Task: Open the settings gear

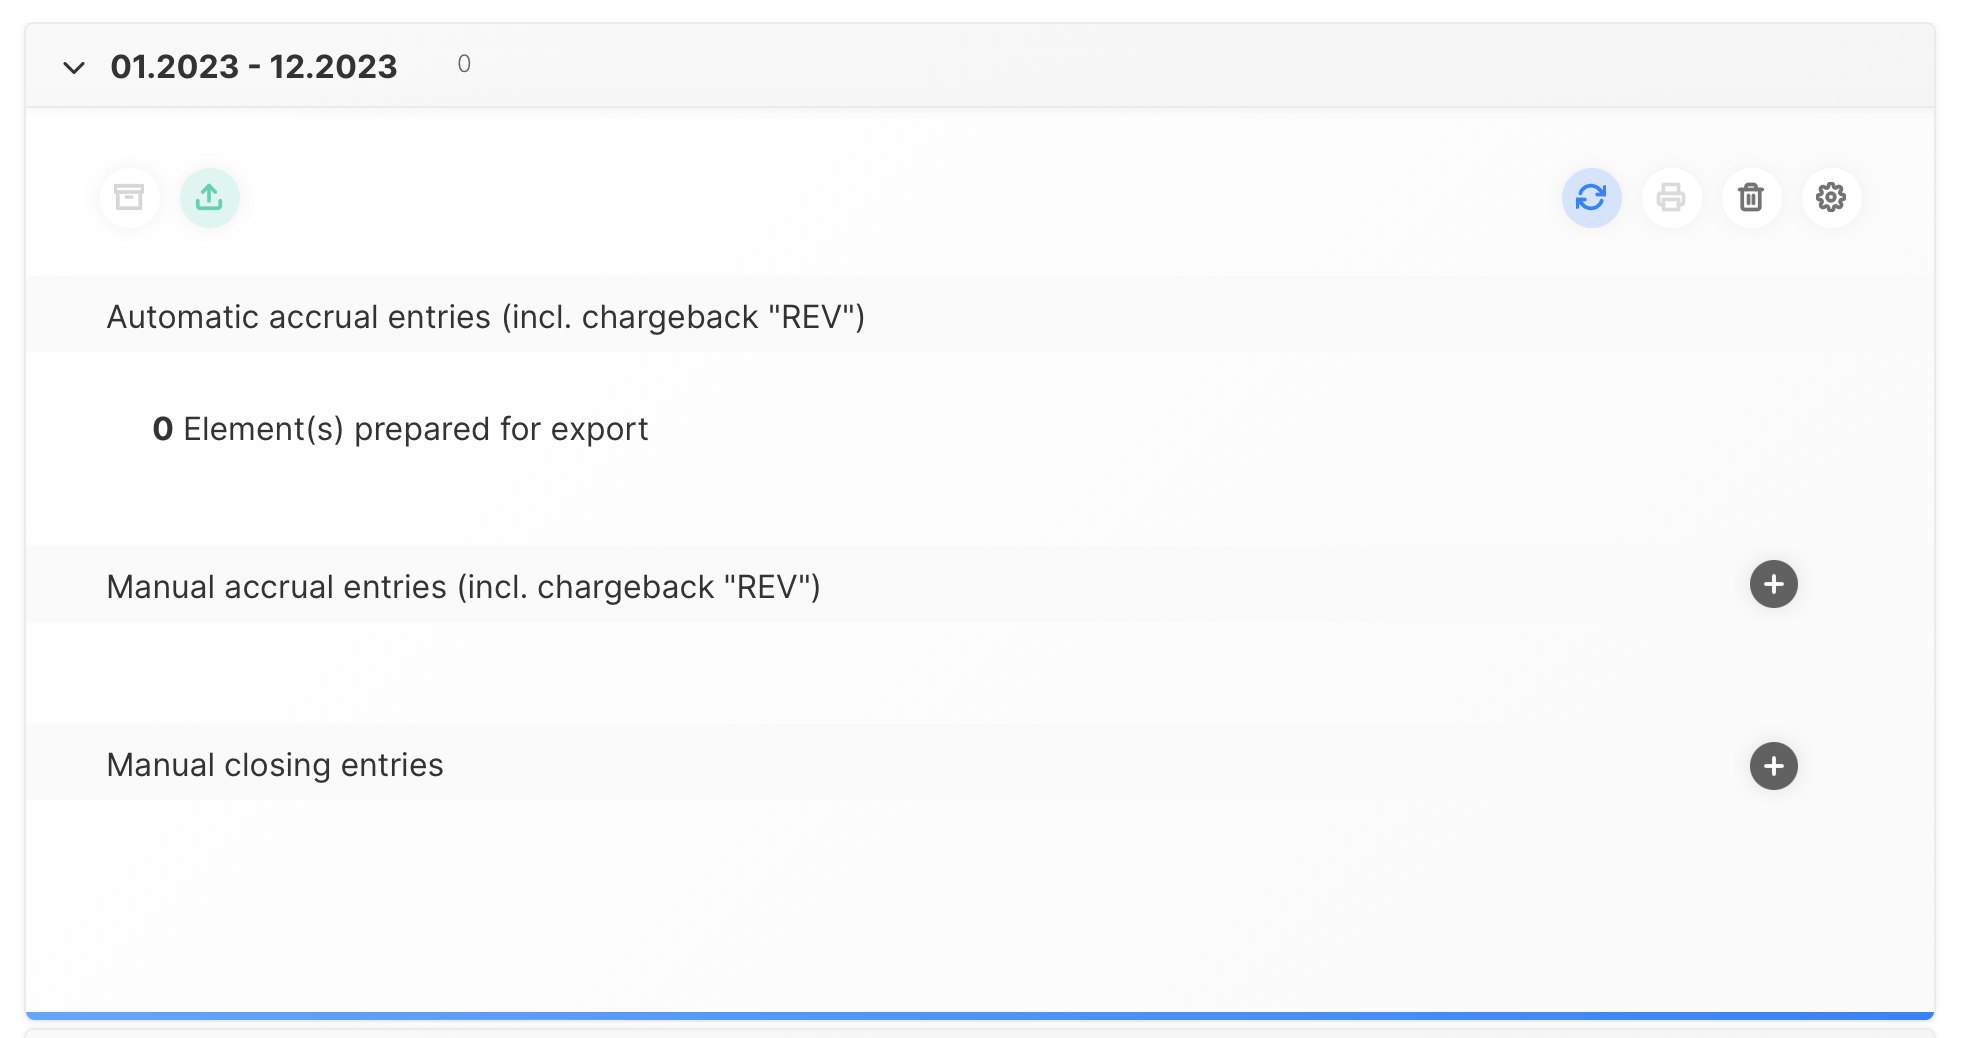Action: [1831, 197]
